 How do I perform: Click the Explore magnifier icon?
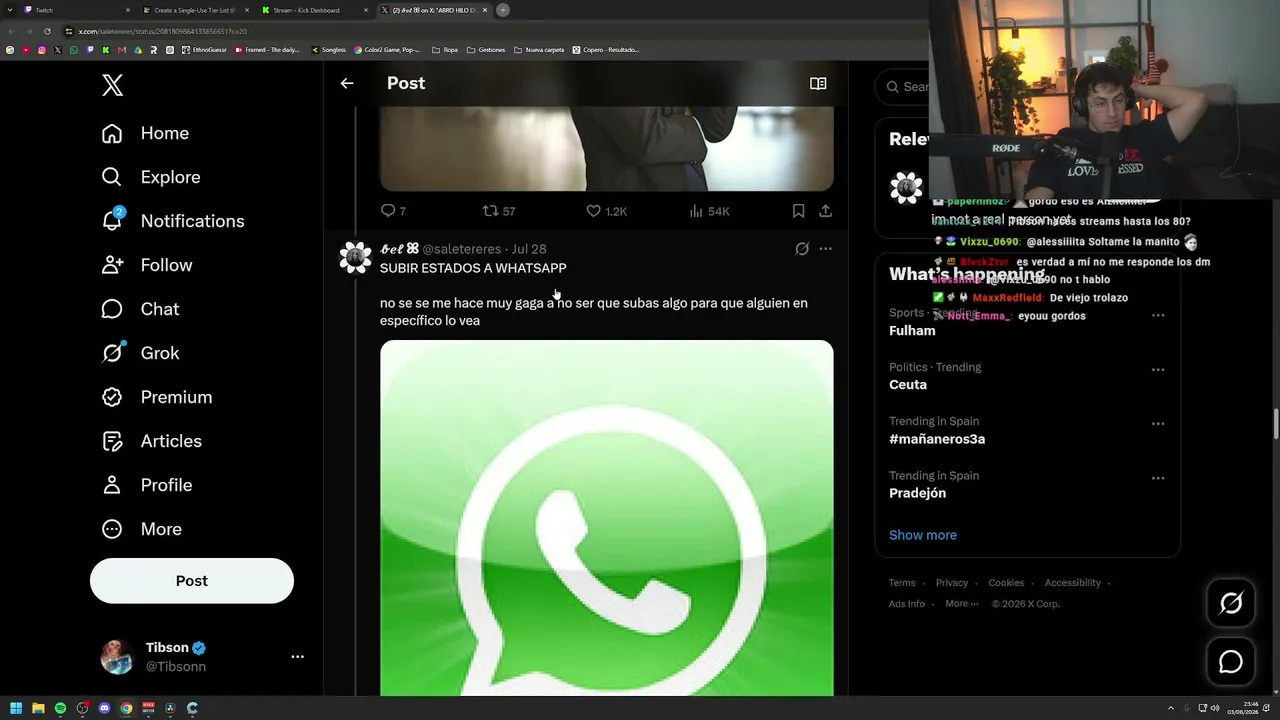pyautogui.click(x=112, y=177)
